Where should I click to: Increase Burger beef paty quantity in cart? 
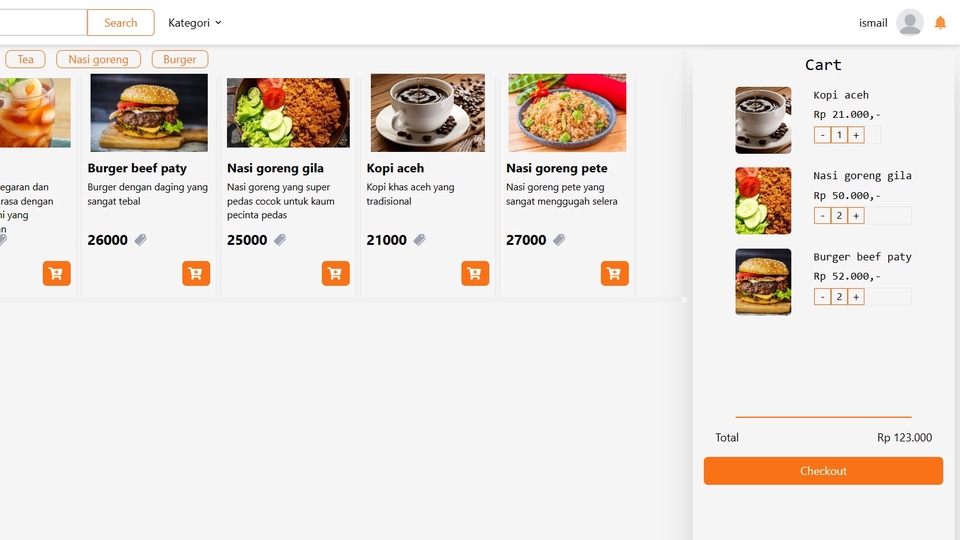[856, 297]
